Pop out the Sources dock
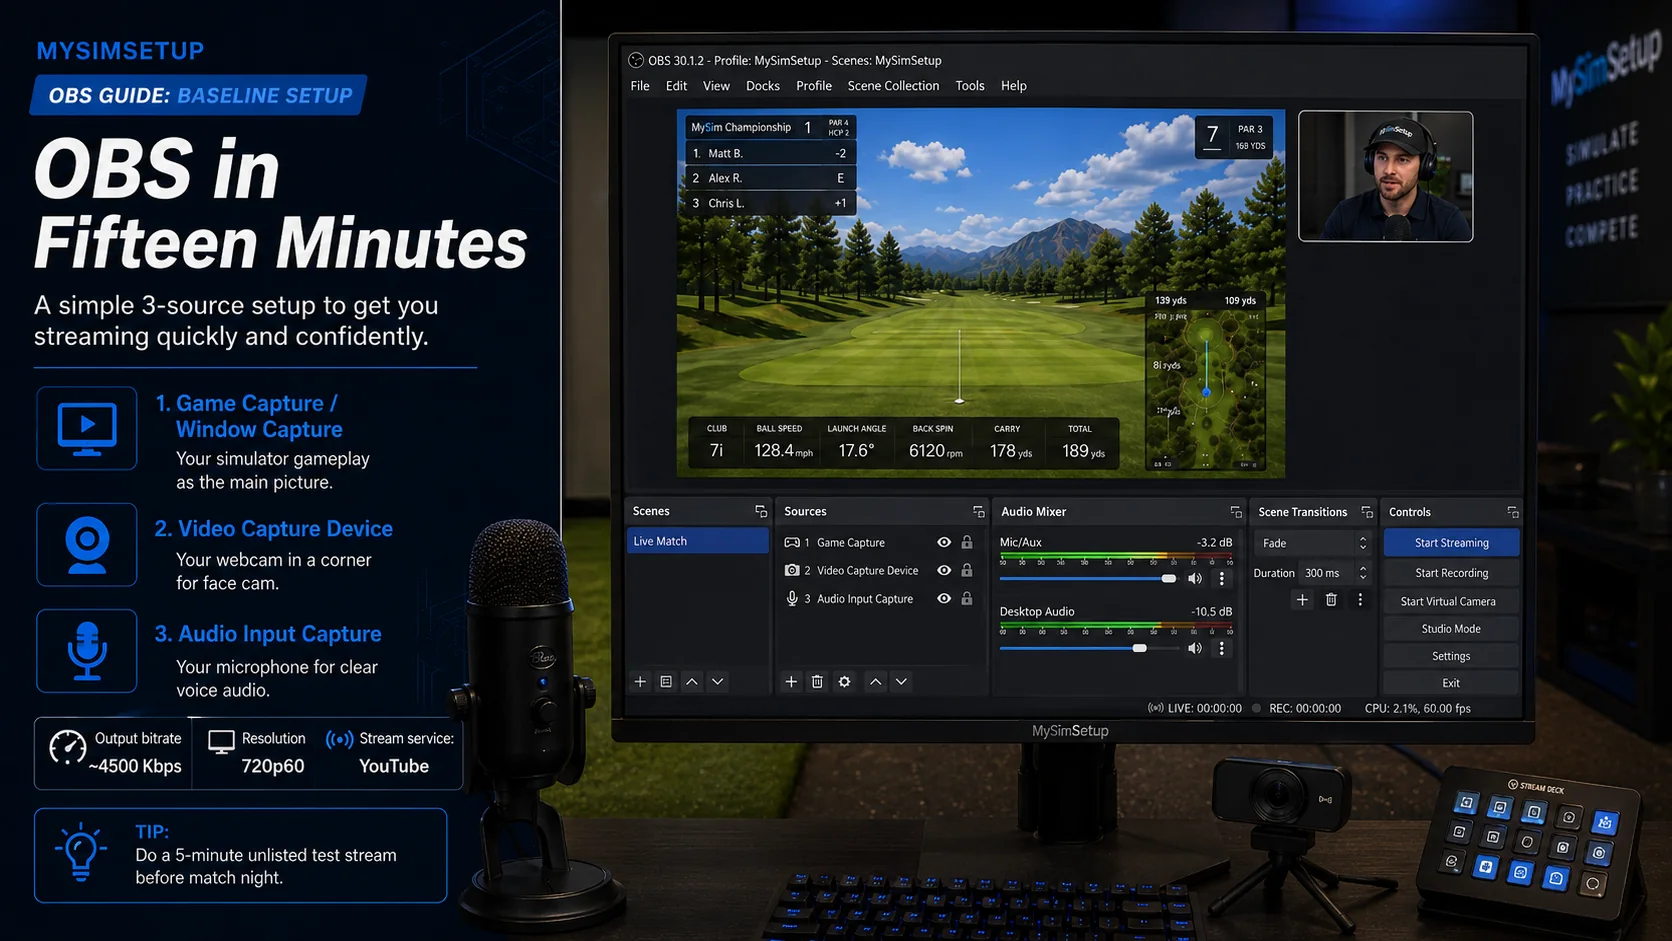 point(978,511)
